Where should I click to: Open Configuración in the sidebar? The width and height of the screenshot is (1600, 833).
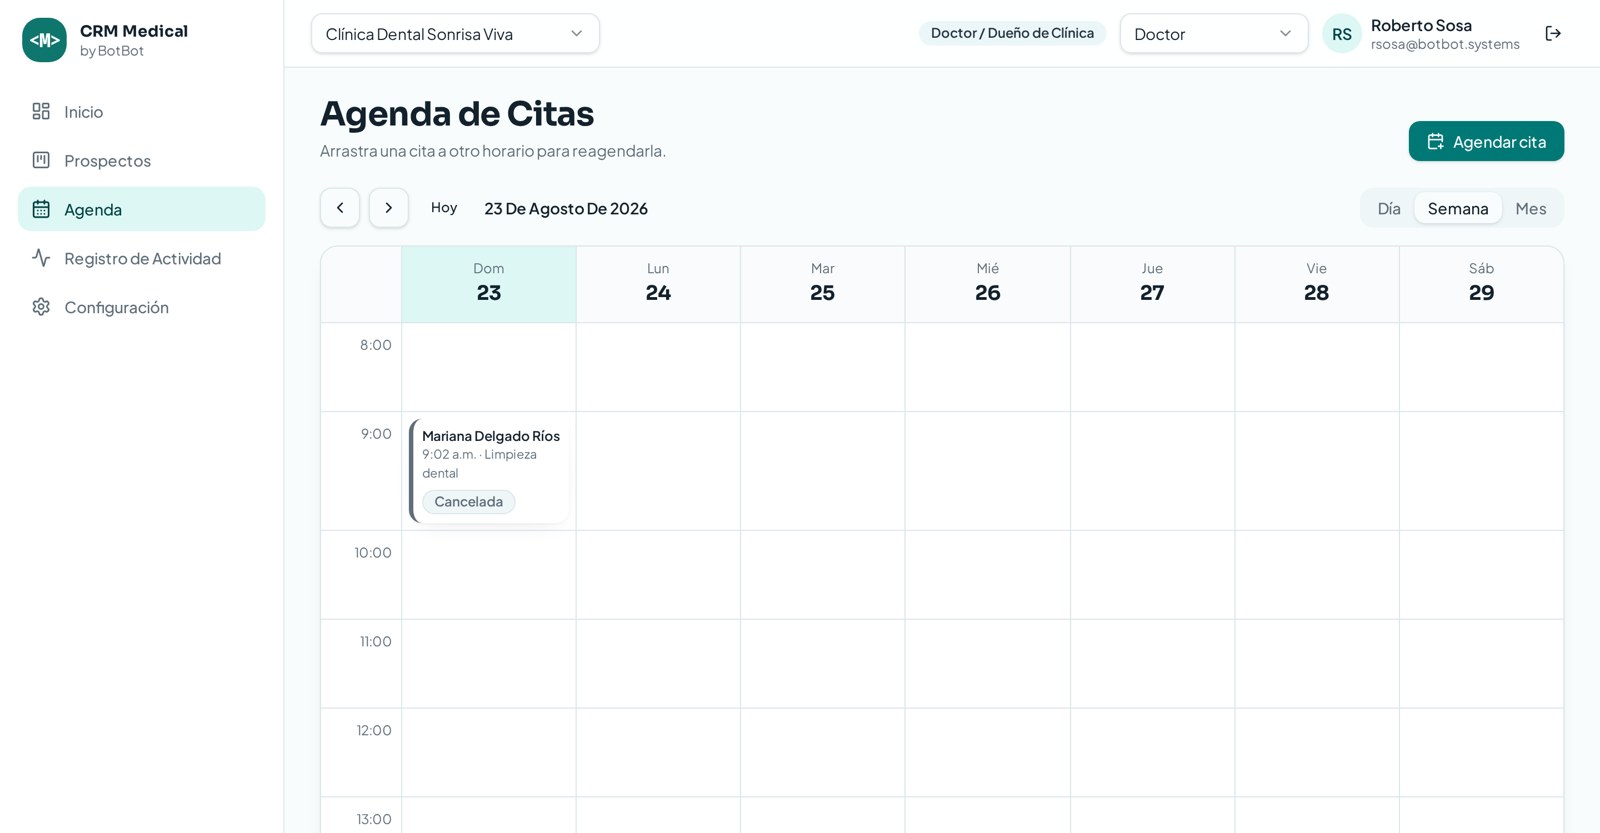pos(141,307)
